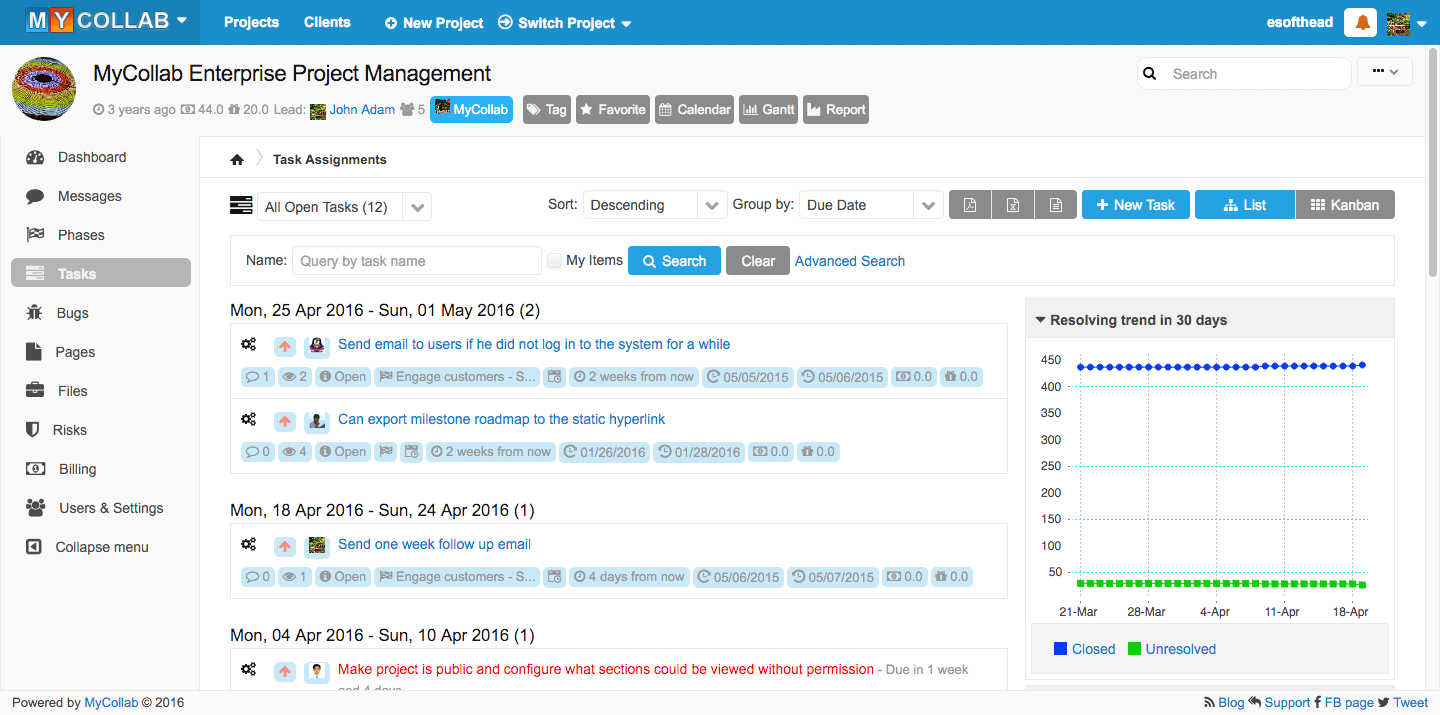Click the project logo image
1440x715 pixels.
(44, 89)
